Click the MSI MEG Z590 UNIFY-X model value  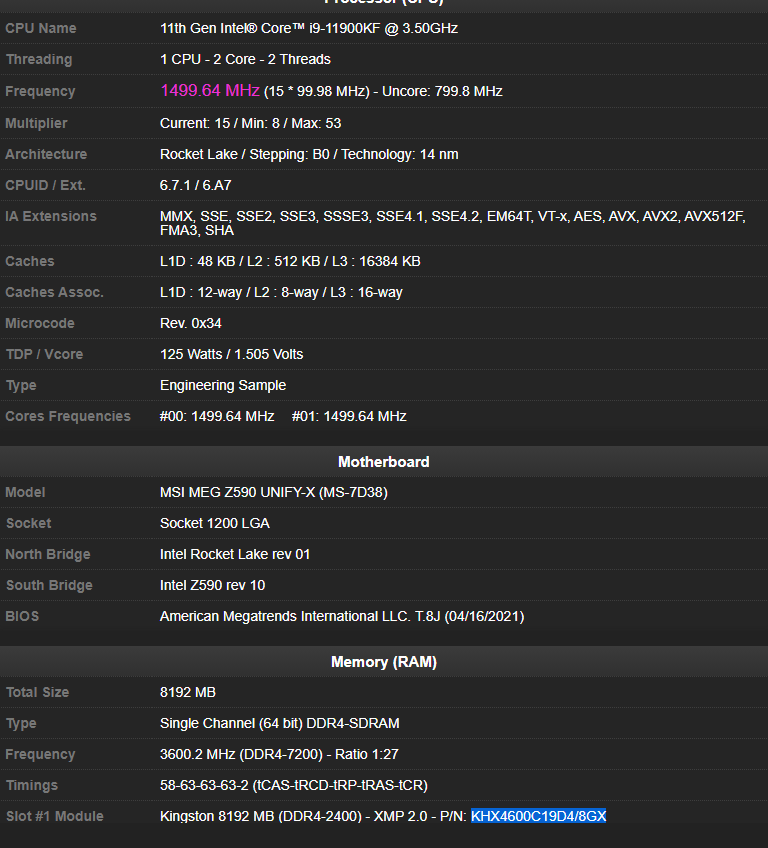click(x=274, y=492)
